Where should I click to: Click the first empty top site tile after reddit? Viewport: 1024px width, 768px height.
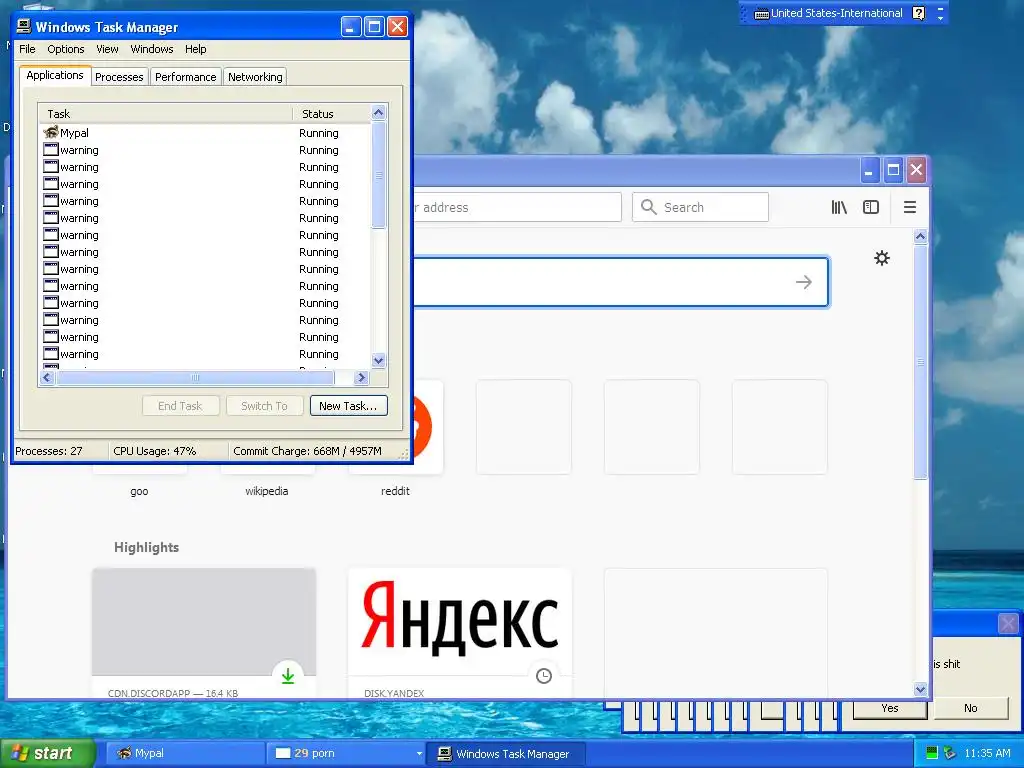tap(524, 427)
